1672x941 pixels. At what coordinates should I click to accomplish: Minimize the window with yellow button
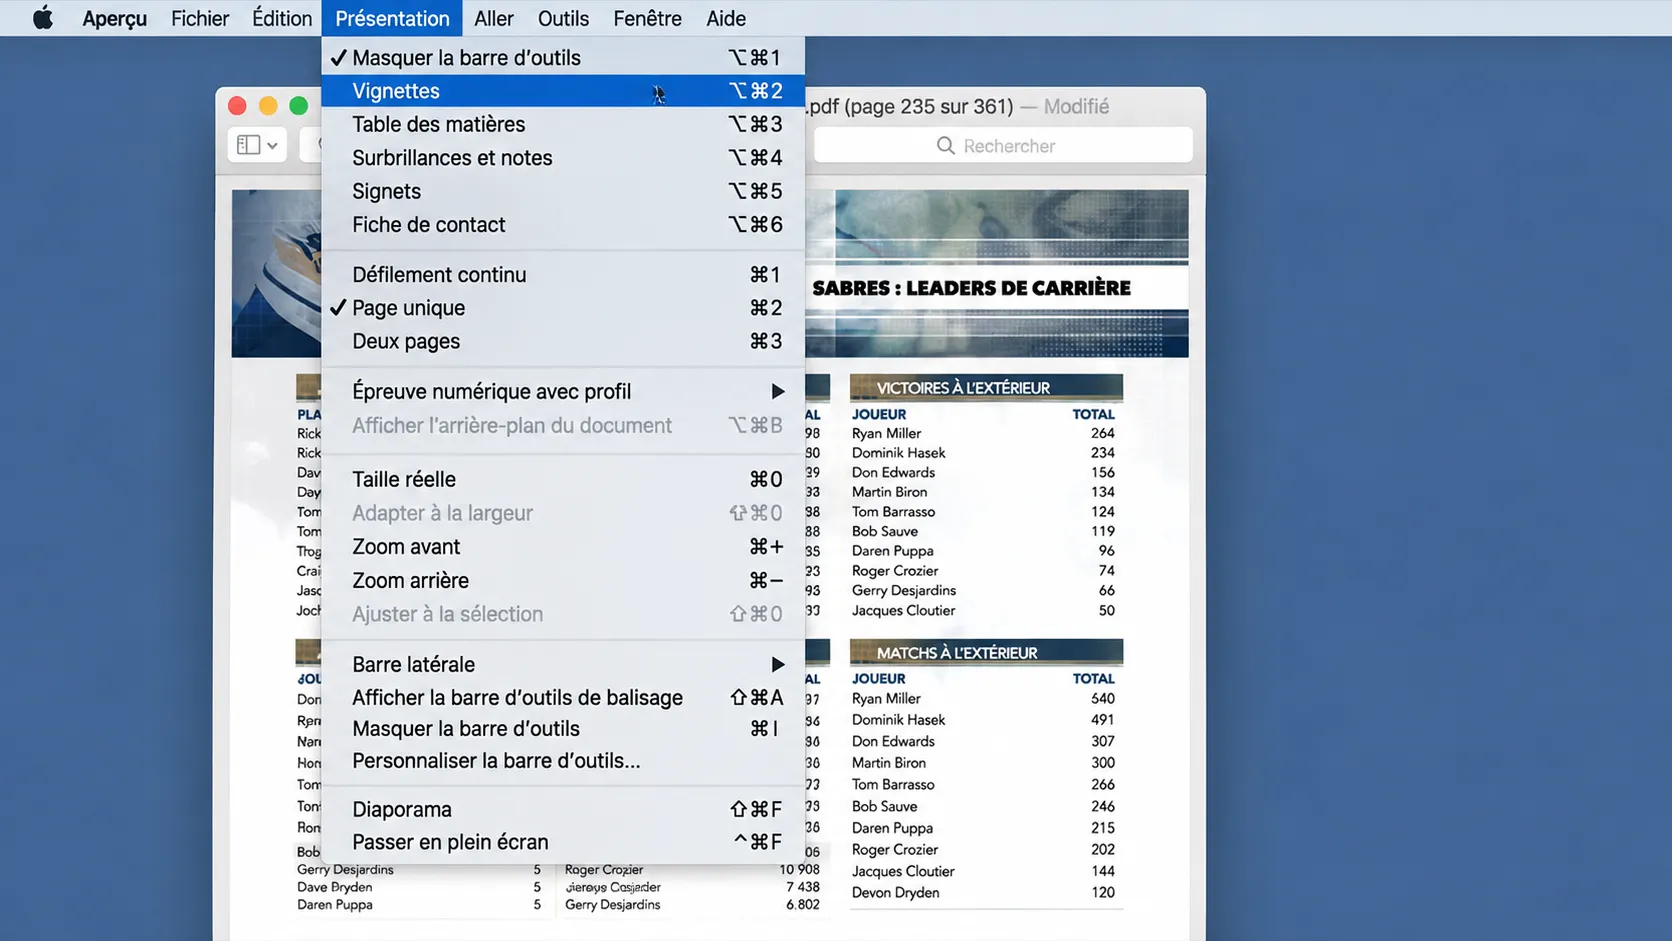tap(268, 106)
